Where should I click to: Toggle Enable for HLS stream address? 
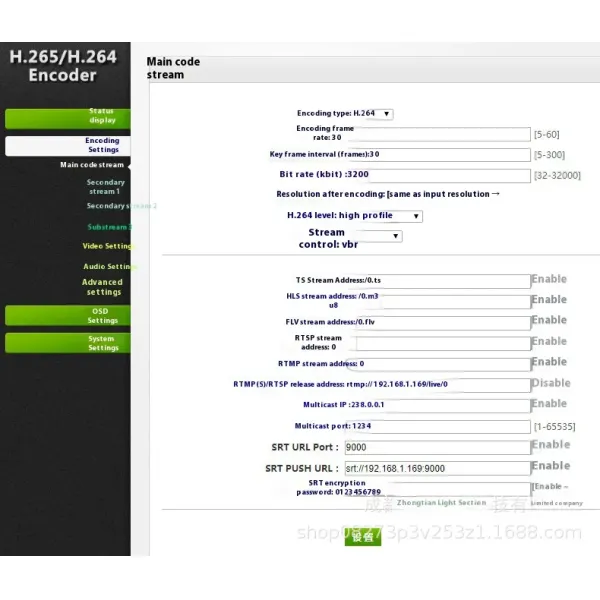549,300
